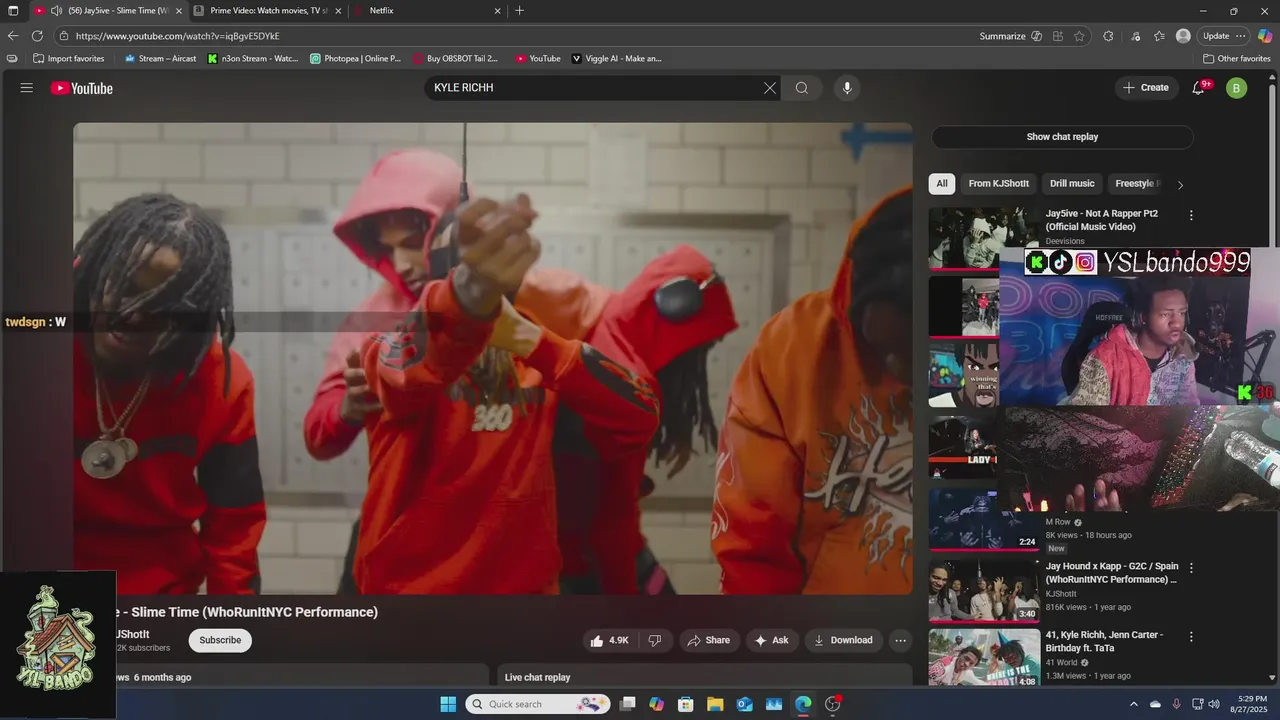Select the All filter chip
1280x720 pixels.
click(941, 184)
